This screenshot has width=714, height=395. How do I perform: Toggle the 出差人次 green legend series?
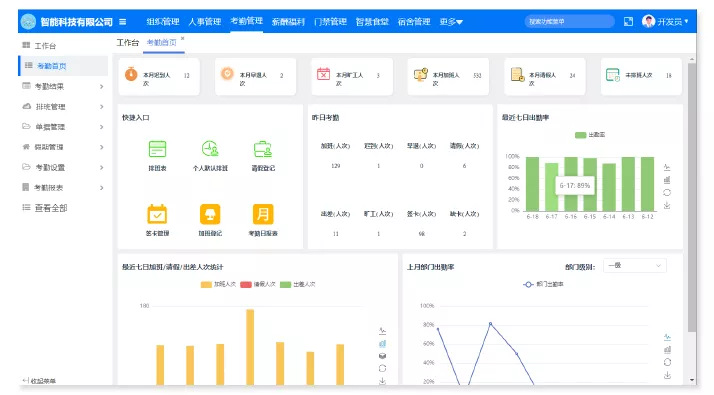(297, 284)
